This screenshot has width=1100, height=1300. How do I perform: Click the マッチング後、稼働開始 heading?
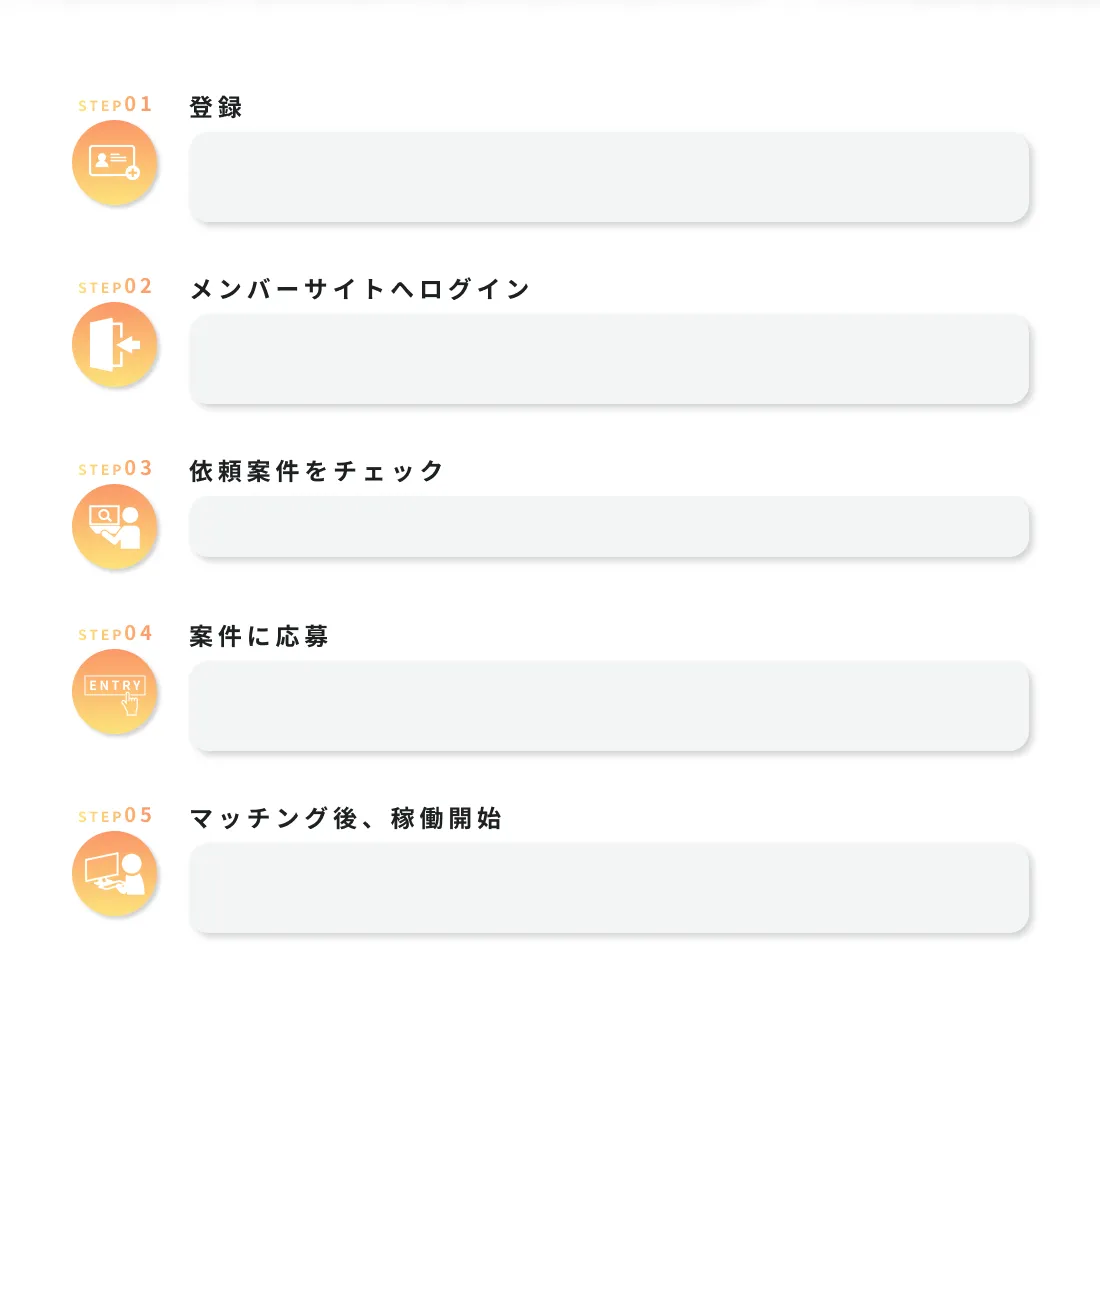click(x=346, y=818)
